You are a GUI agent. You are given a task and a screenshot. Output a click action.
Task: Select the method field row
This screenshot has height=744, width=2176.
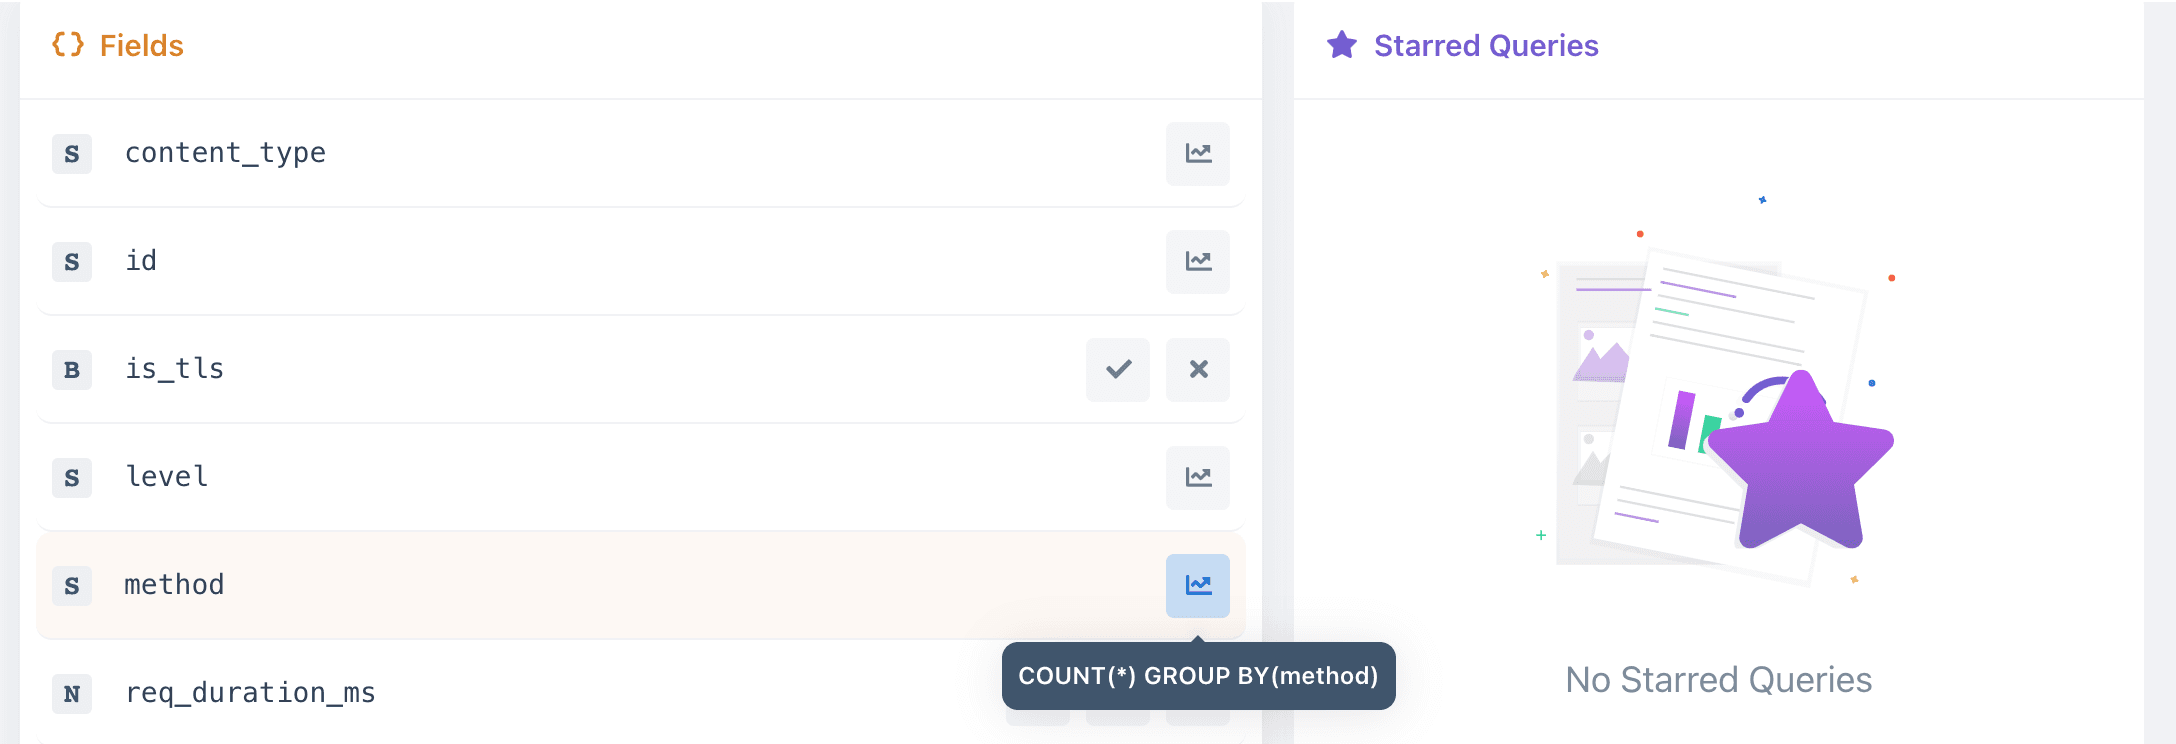coord(641,585)
